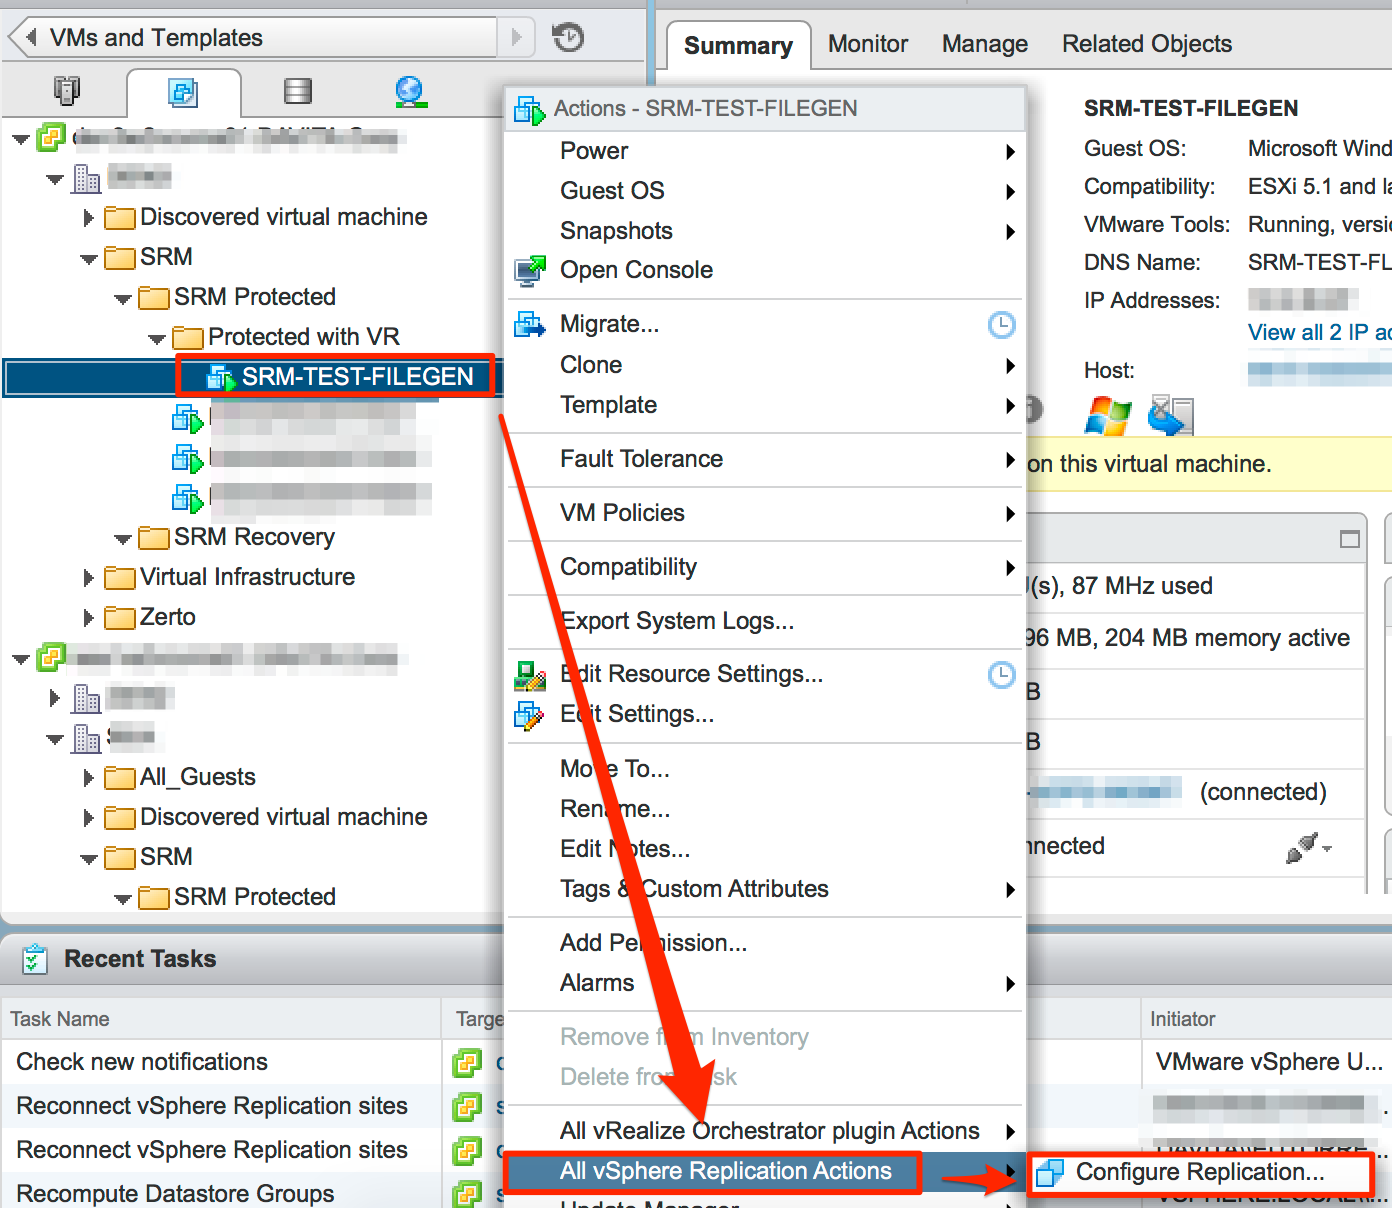Open the Networking inventory globe icon
The width and height of the screenshot is (1392, 1208).
click(x=410, y=92)
